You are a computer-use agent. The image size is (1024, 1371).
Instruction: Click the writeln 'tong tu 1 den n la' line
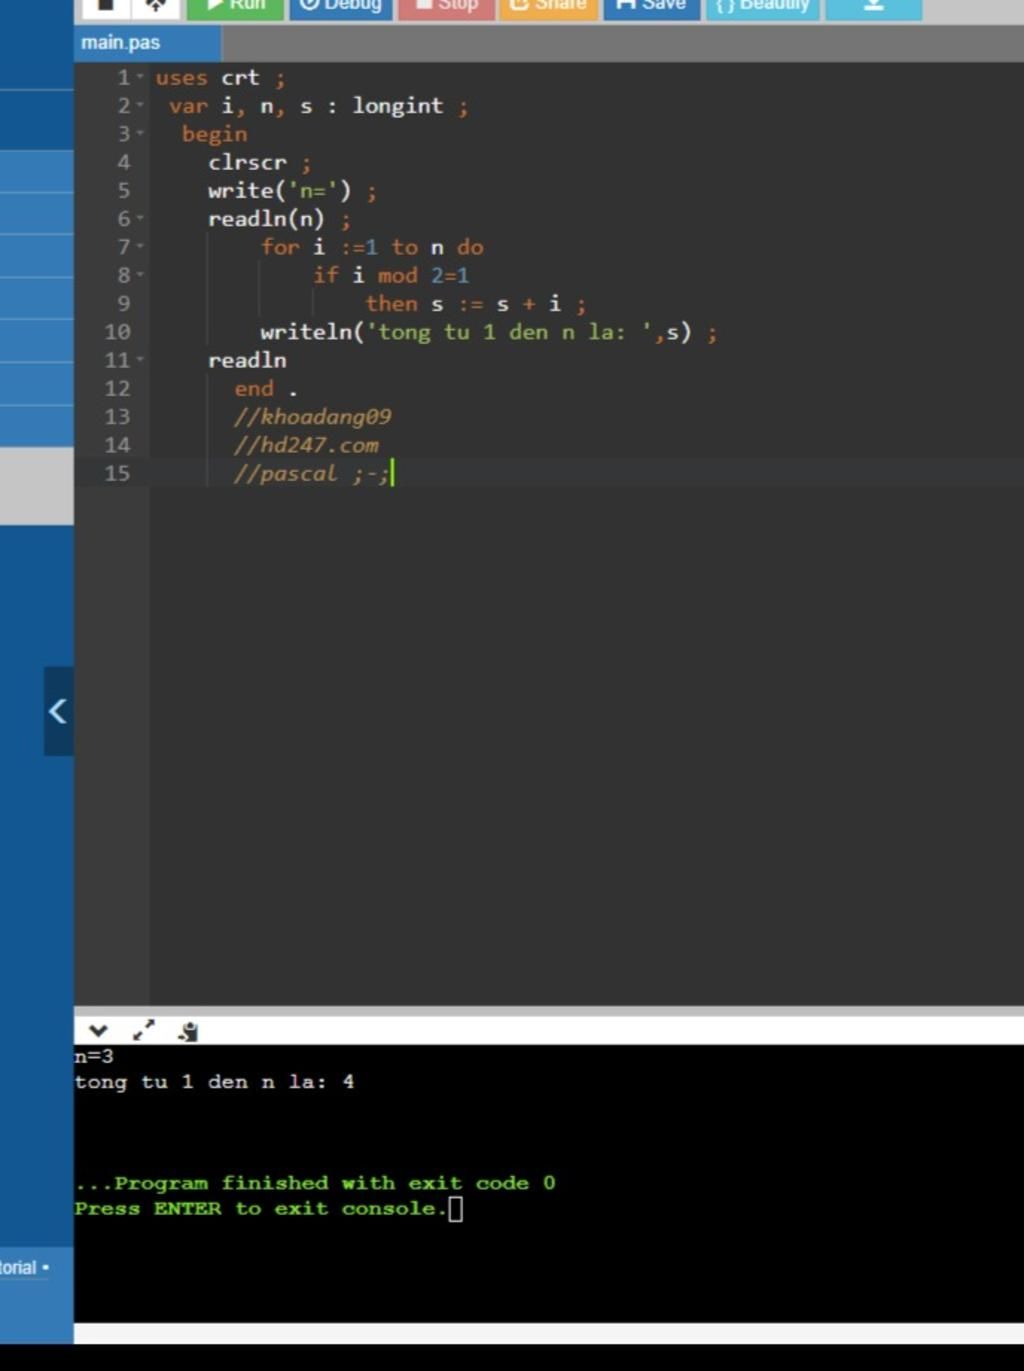coord(488,332)
